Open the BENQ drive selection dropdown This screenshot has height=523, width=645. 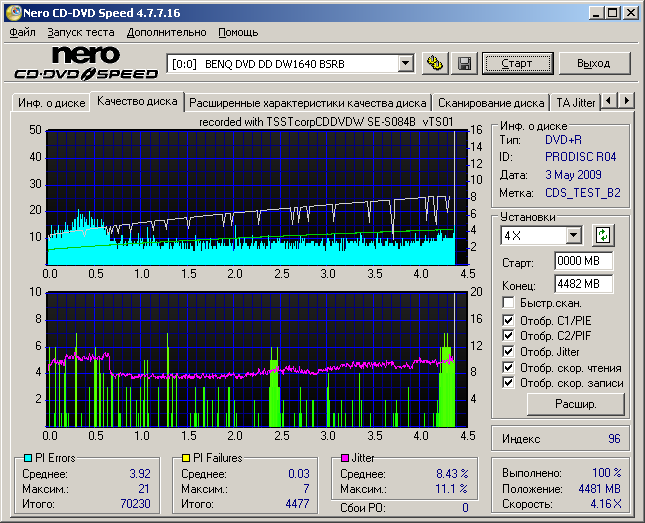[405, 64]
